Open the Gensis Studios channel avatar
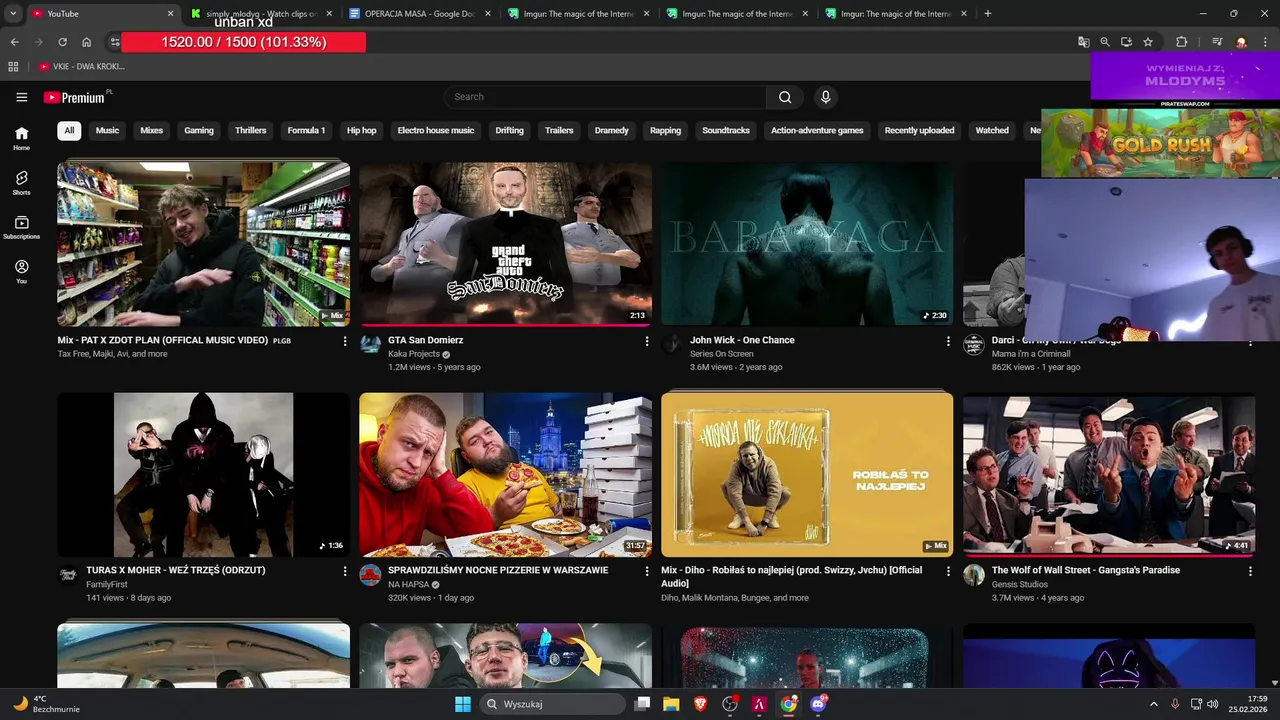Image resolution: width=1280 pixels, height=720 pixels. tap(974, 575)
